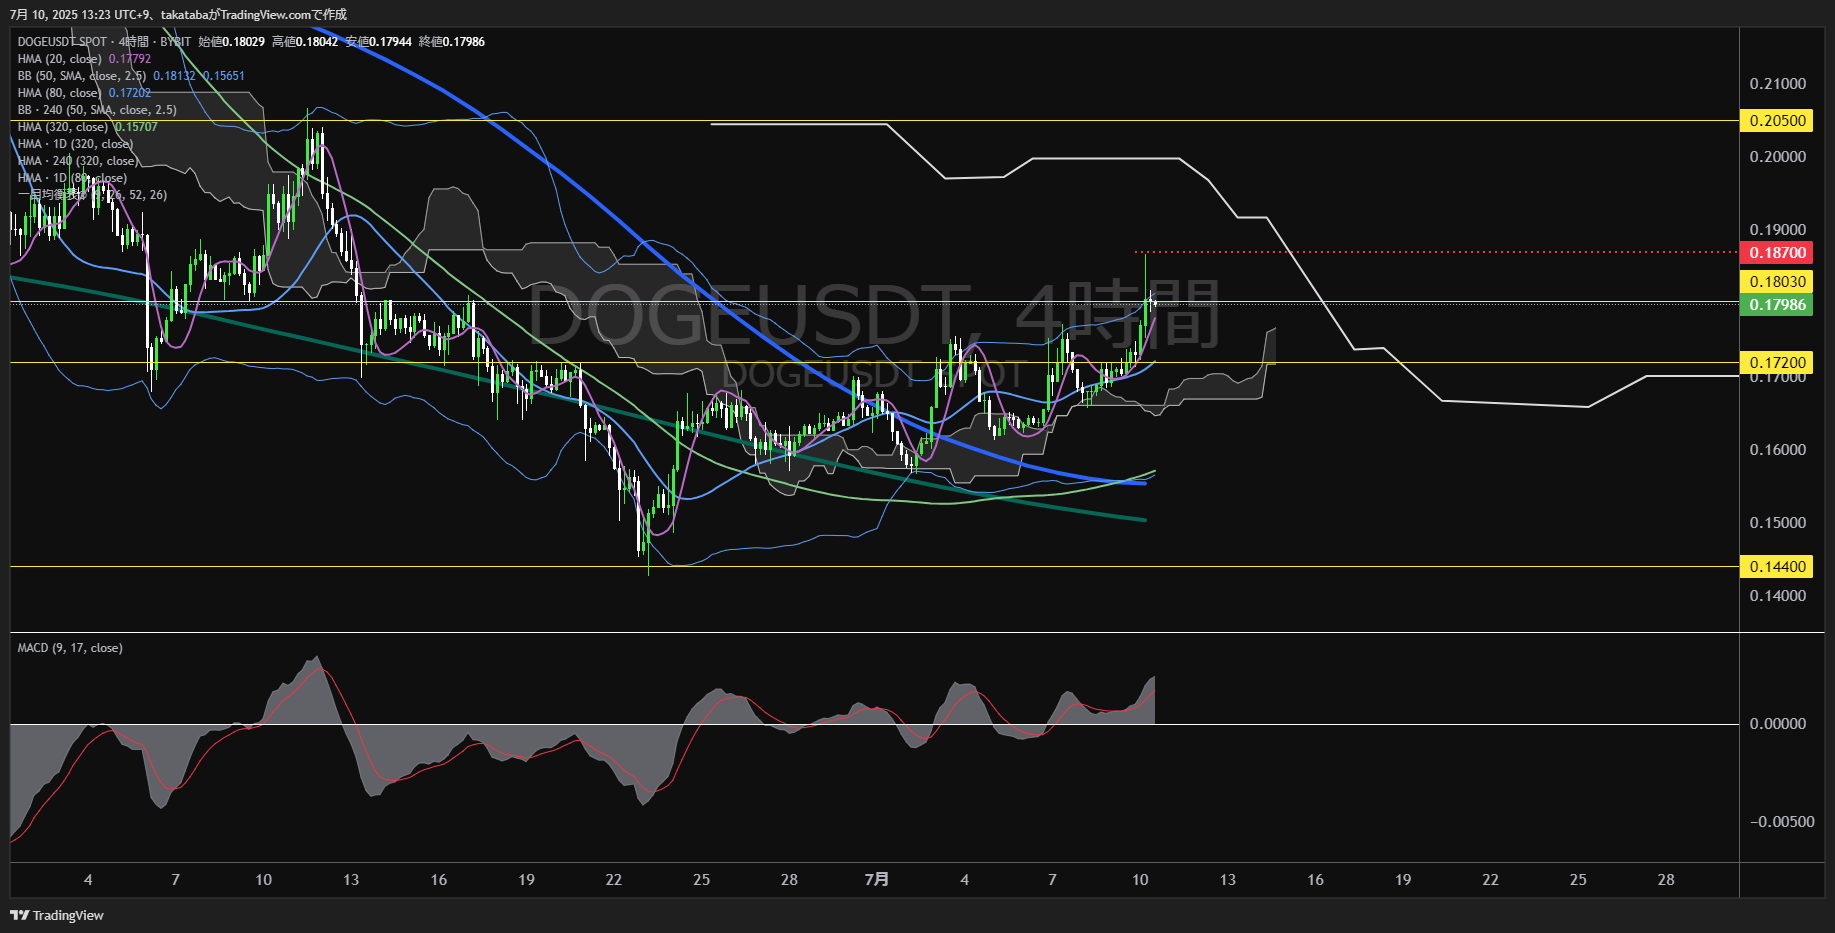1835x933 pixels.
Task: Click the 0.21000 price axis tick
Action: point(1778,84)
